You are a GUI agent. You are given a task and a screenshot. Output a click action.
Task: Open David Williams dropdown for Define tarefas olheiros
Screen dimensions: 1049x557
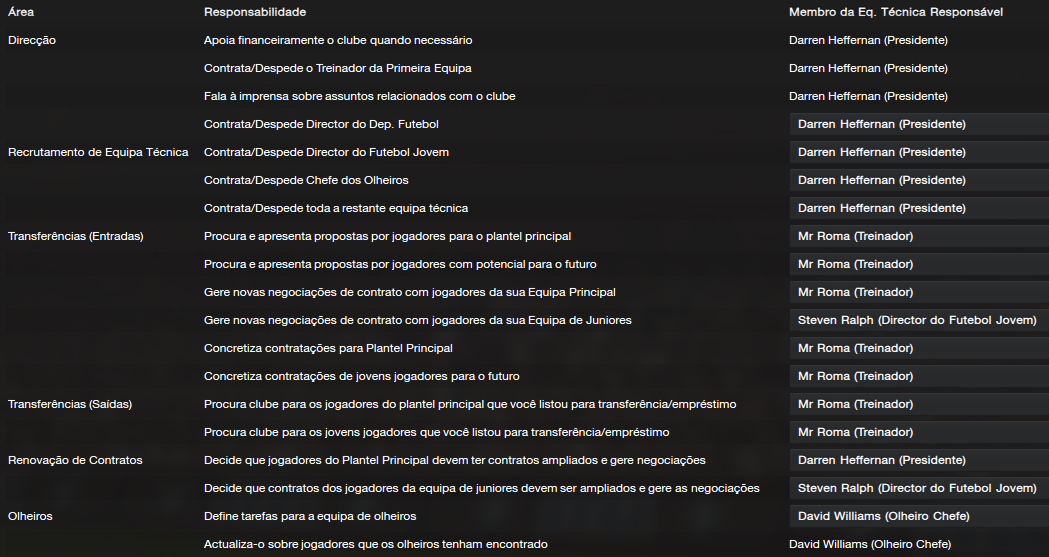pos(919,518)
